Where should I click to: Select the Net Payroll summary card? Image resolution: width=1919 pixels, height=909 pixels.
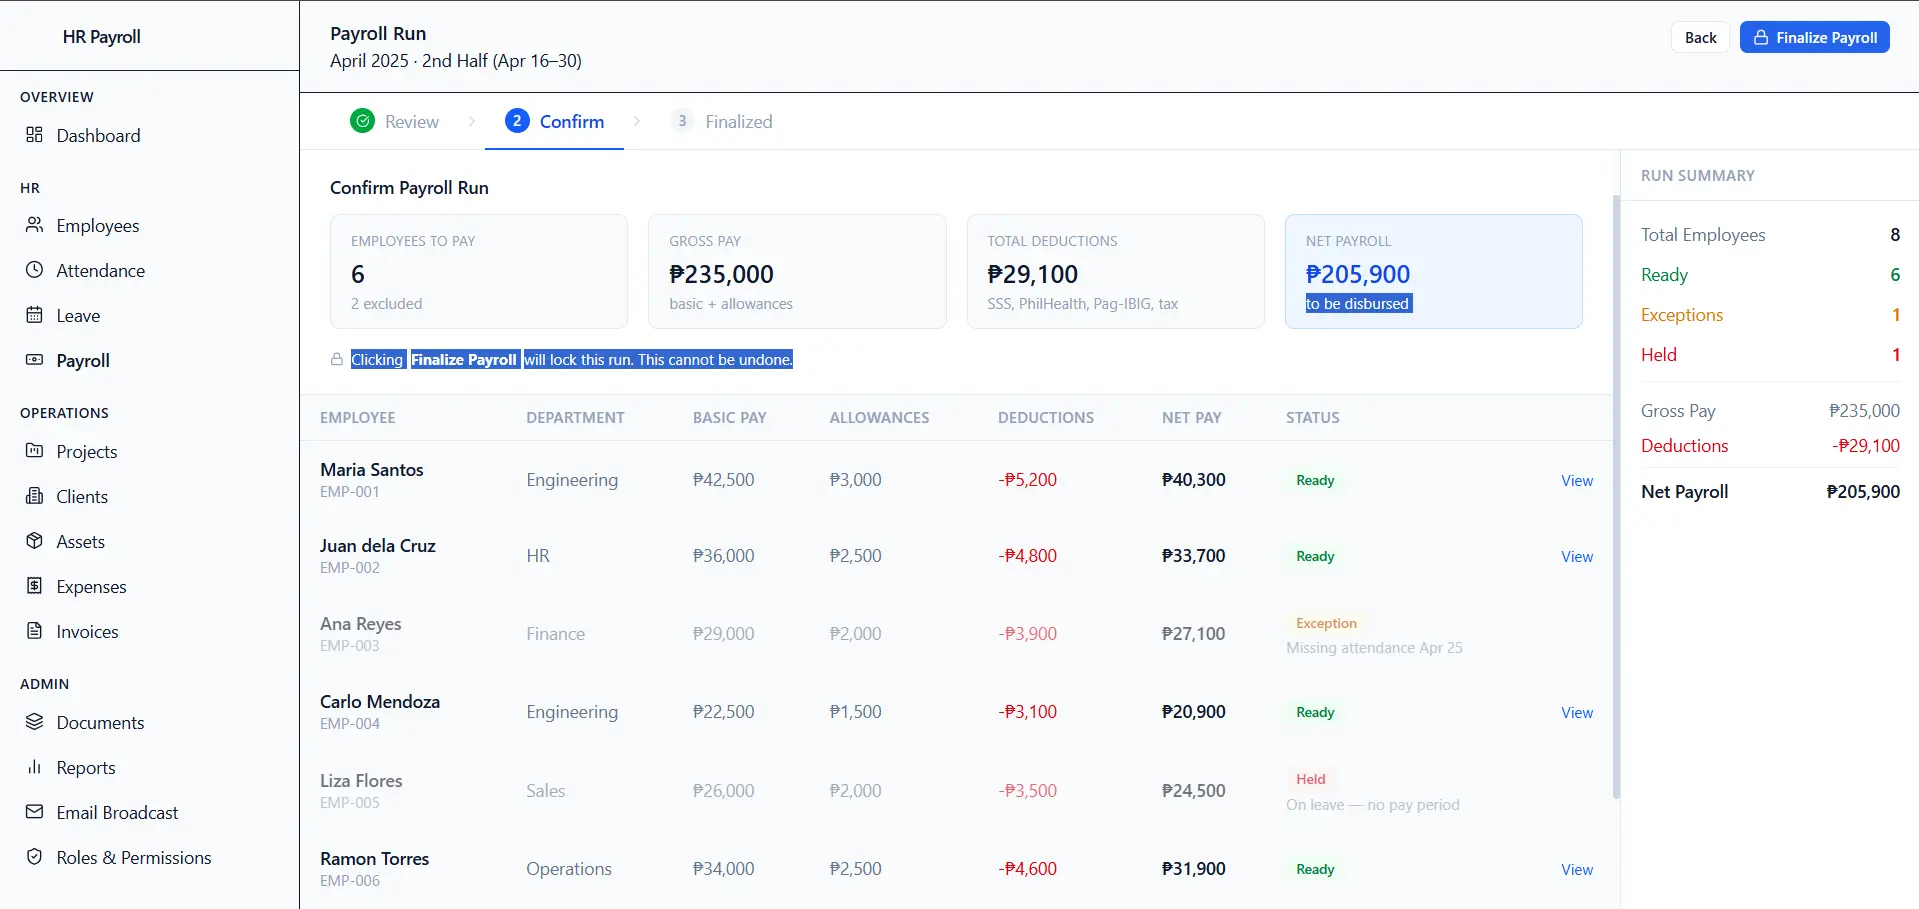[1433, 271]
